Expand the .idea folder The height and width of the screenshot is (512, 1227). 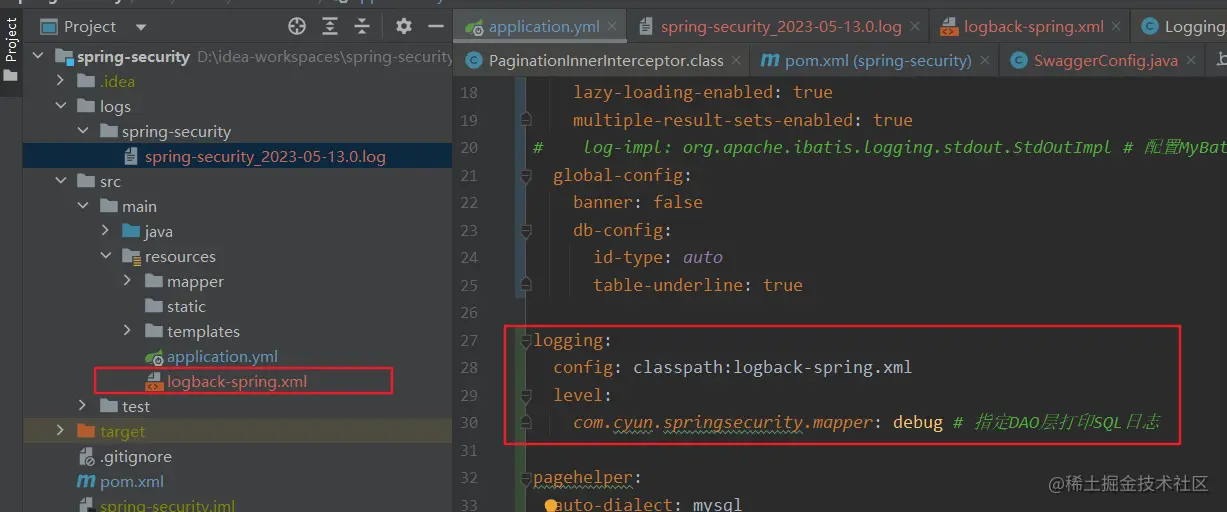[x=61, y=82]
